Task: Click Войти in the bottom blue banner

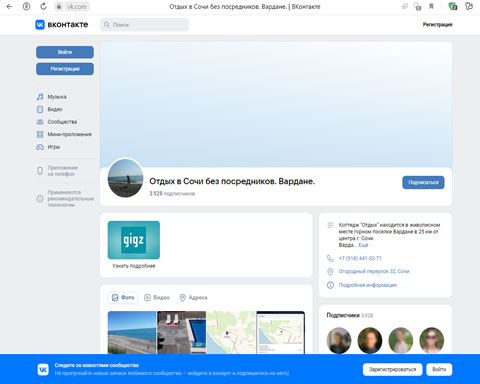Action: coord(439,369)
